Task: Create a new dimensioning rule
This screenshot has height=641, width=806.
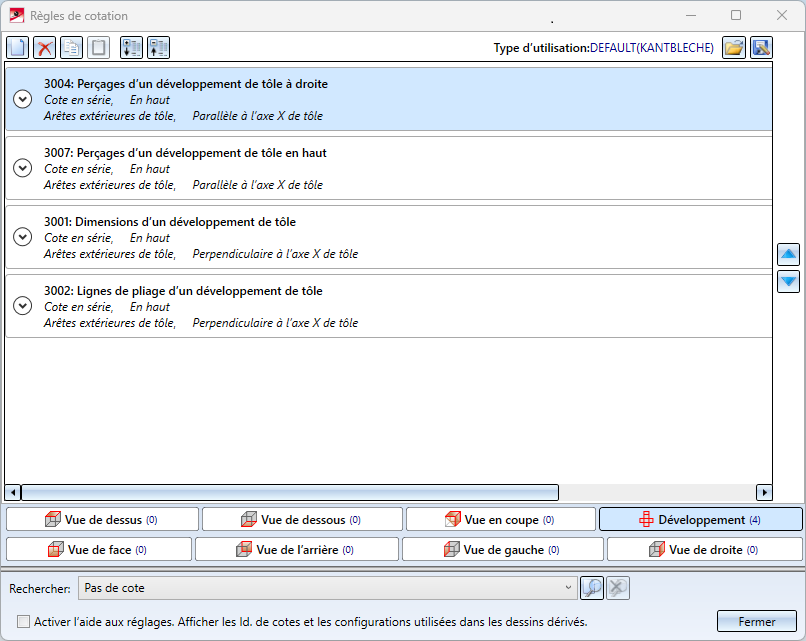Action: click(x=17, y=48)
